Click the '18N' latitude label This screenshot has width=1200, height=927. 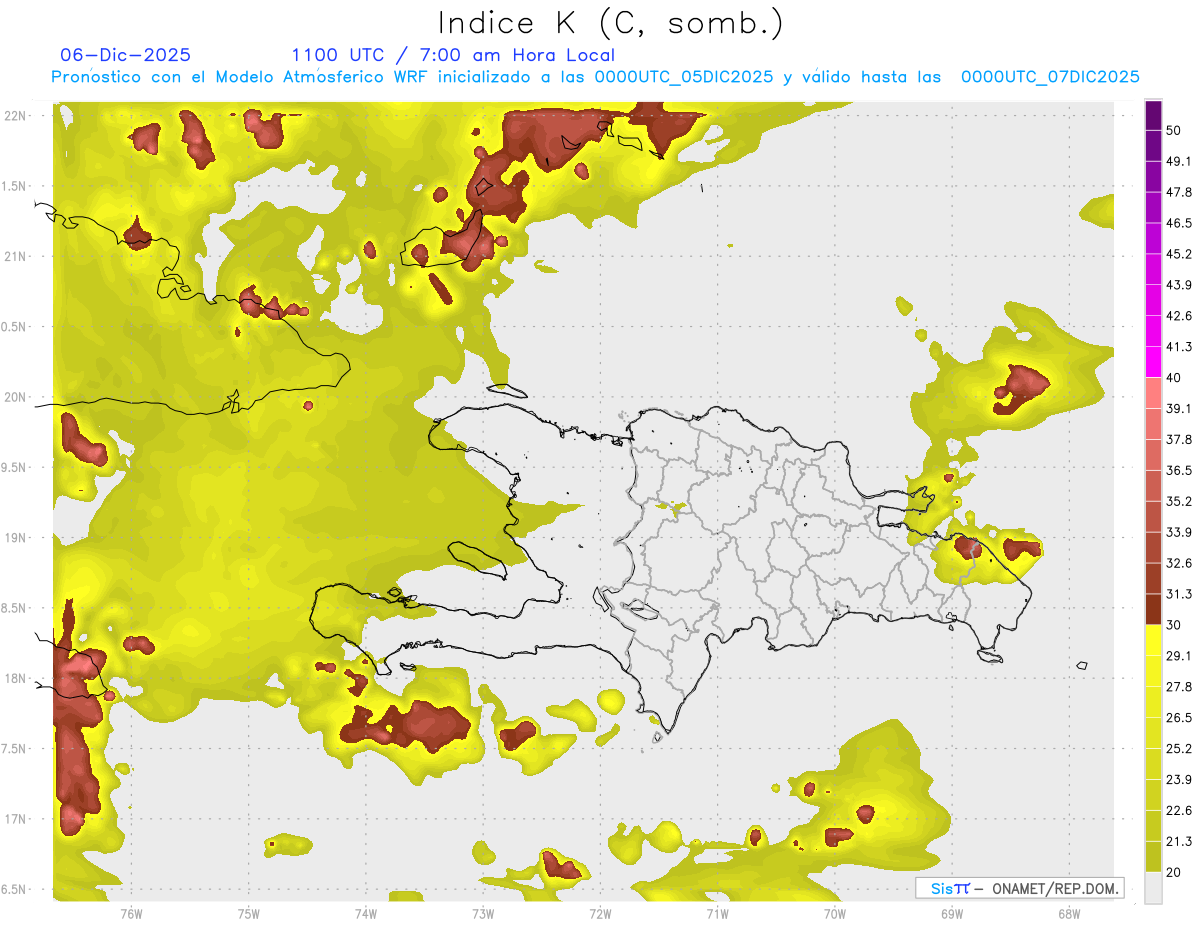click(17, 678)
